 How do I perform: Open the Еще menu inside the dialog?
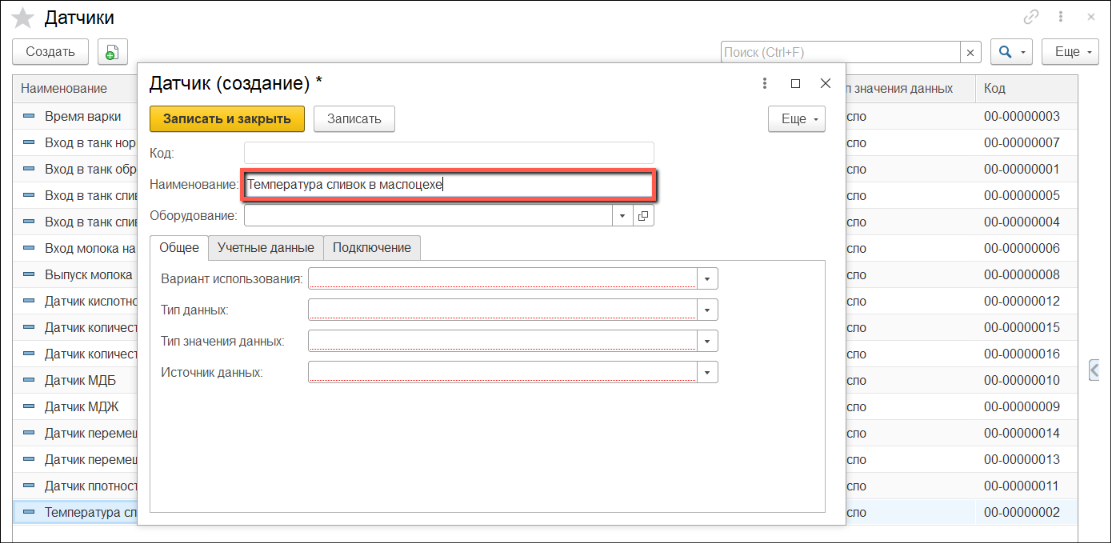(x=796, y=119)
